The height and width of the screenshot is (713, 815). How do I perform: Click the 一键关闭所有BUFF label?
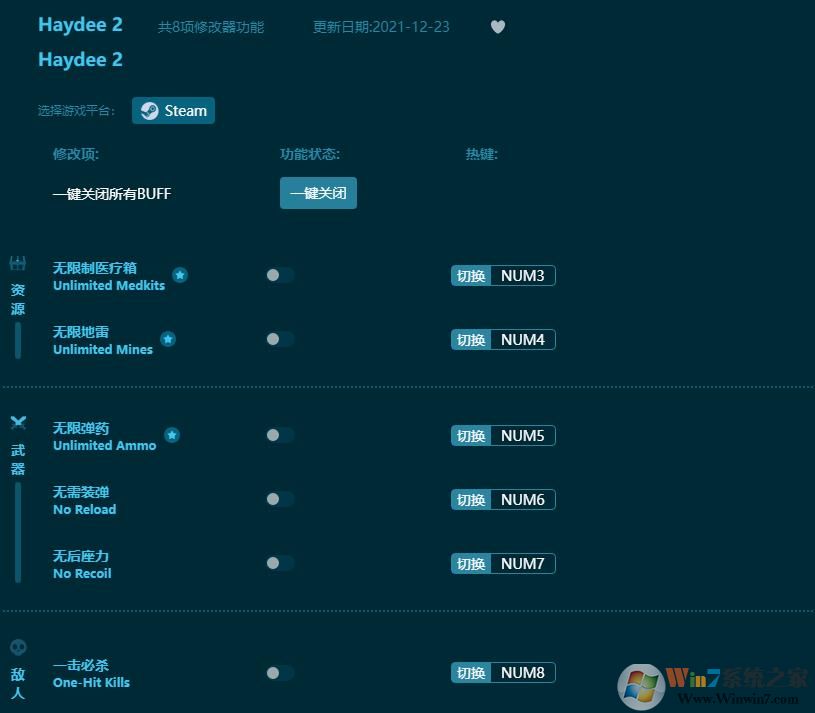coord(112,194)
